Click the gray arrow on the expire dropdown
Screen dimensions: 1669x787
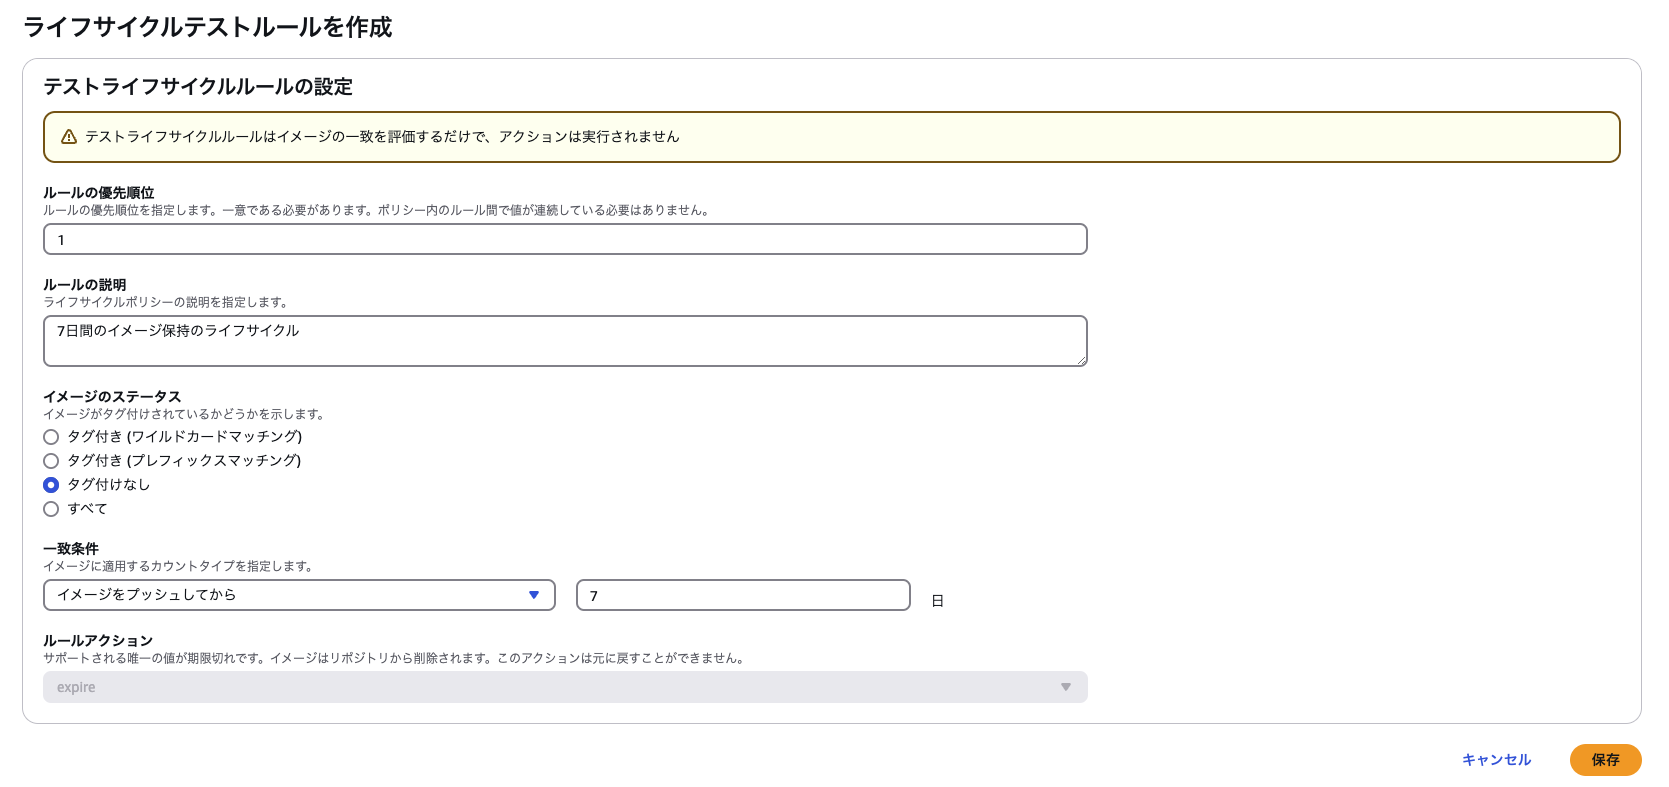tap(1065, 687)
